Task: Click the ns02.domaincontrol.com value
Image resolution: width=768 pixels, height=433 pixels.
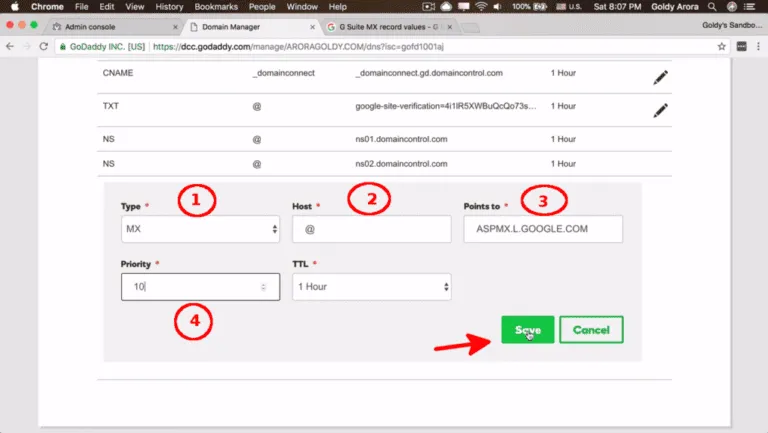Action: pyautogui.click(x=401, y=164)
